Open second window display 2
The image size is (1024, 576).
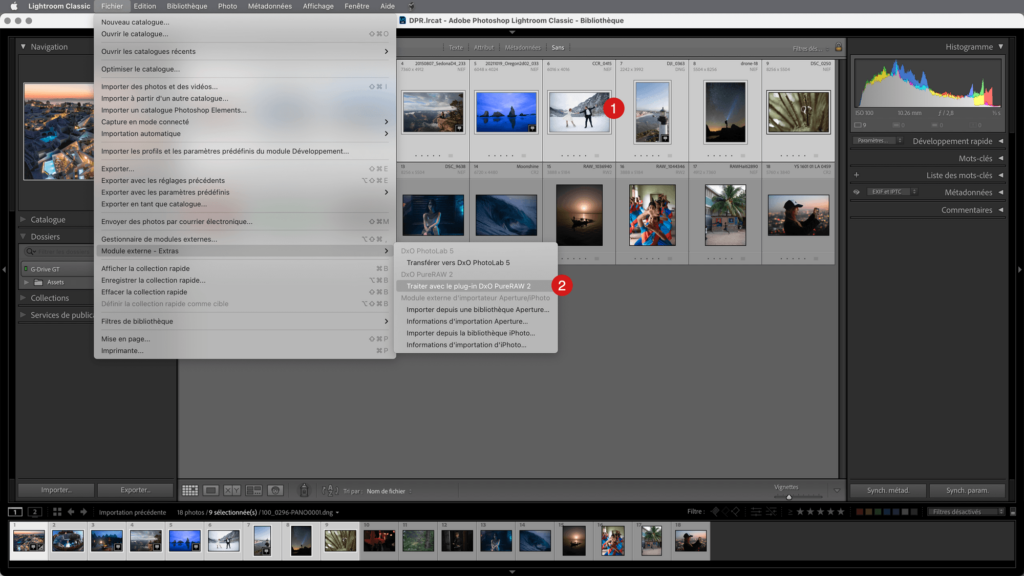pyautogui.click(x=35, y=512)
